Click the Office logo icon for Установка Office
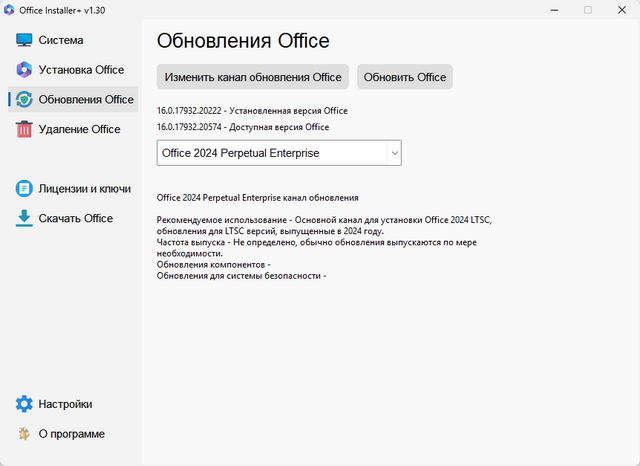640x466 pixels. tap(24, 70)
